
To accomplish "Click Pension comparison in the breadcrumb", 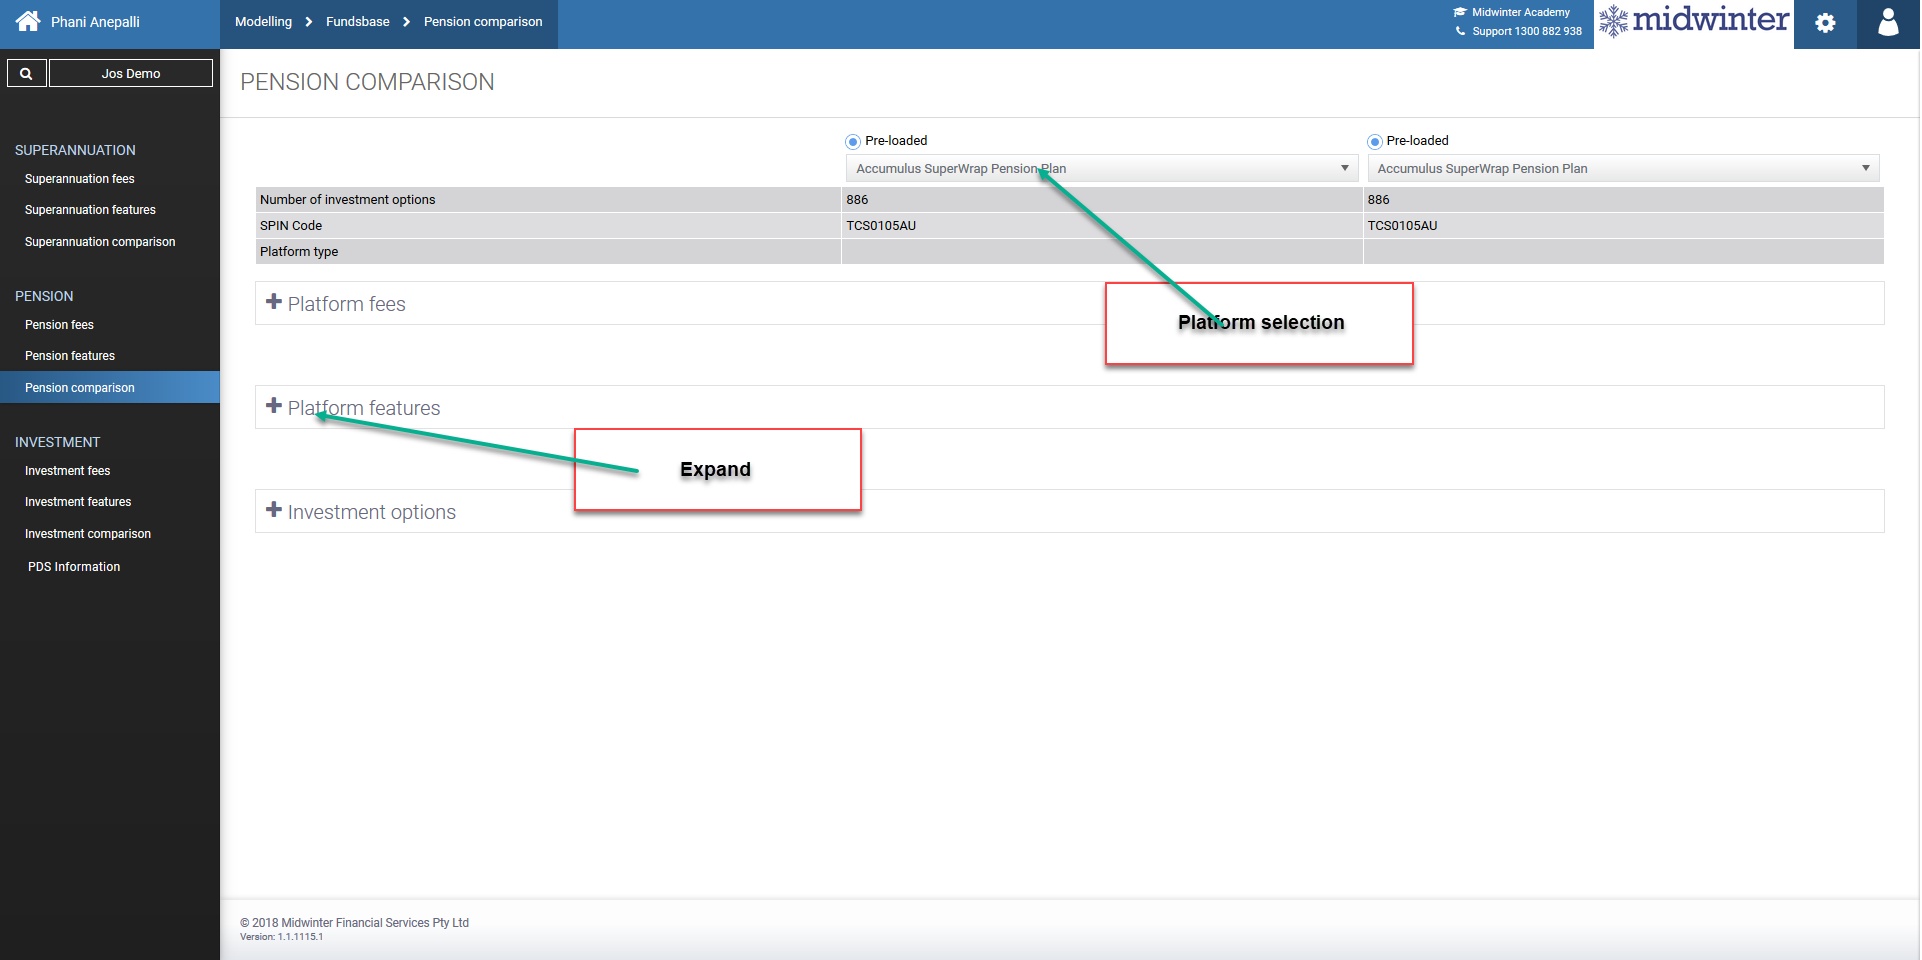I will coord(483,21).
